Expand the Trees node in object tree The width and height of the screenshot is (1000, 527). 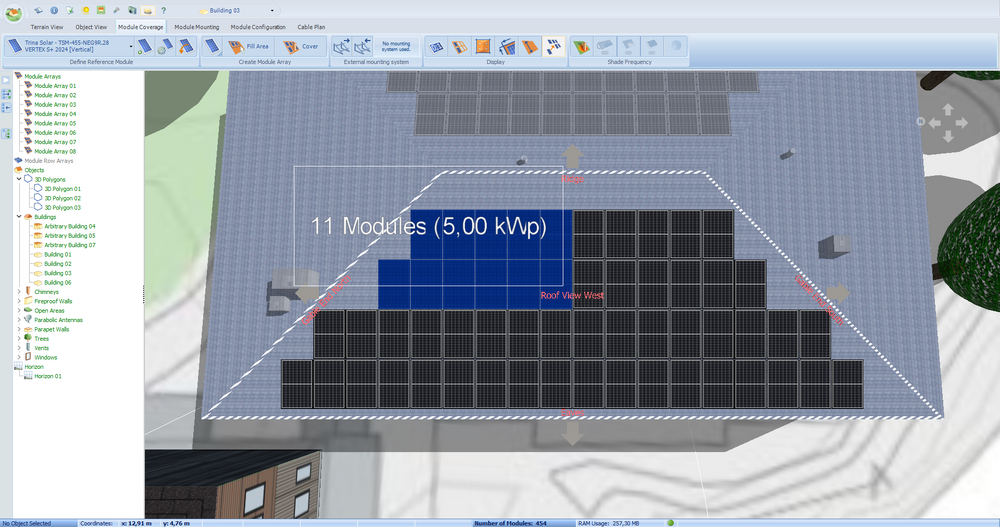(x=20, y=338)
